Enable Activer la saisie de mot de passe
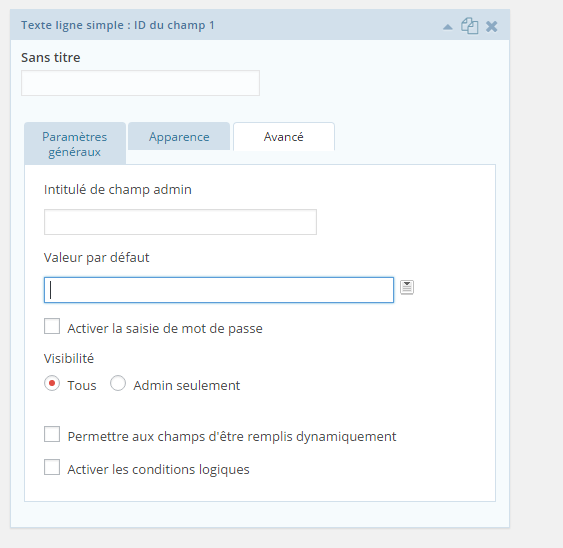The height and width of the screenshot is (548, 563). [x=52, y=326]
